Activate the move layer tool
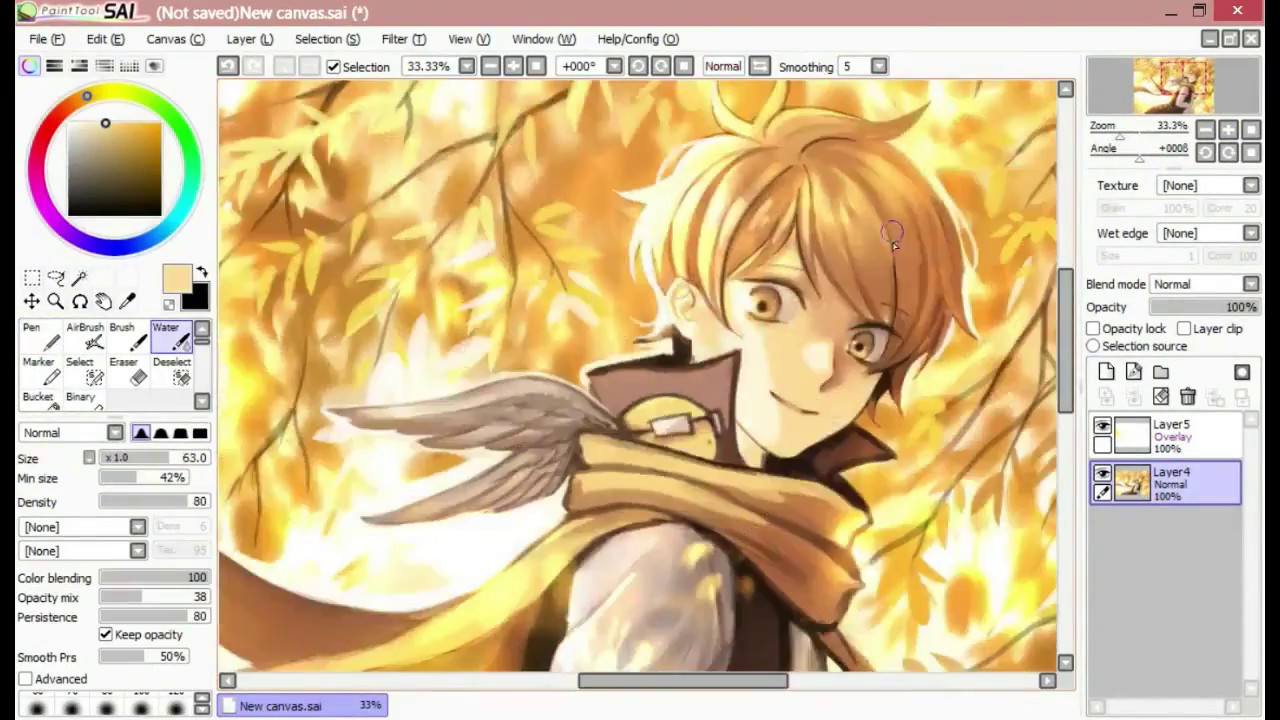This screenshot has height=720, width=1280. tap(32, 301)
